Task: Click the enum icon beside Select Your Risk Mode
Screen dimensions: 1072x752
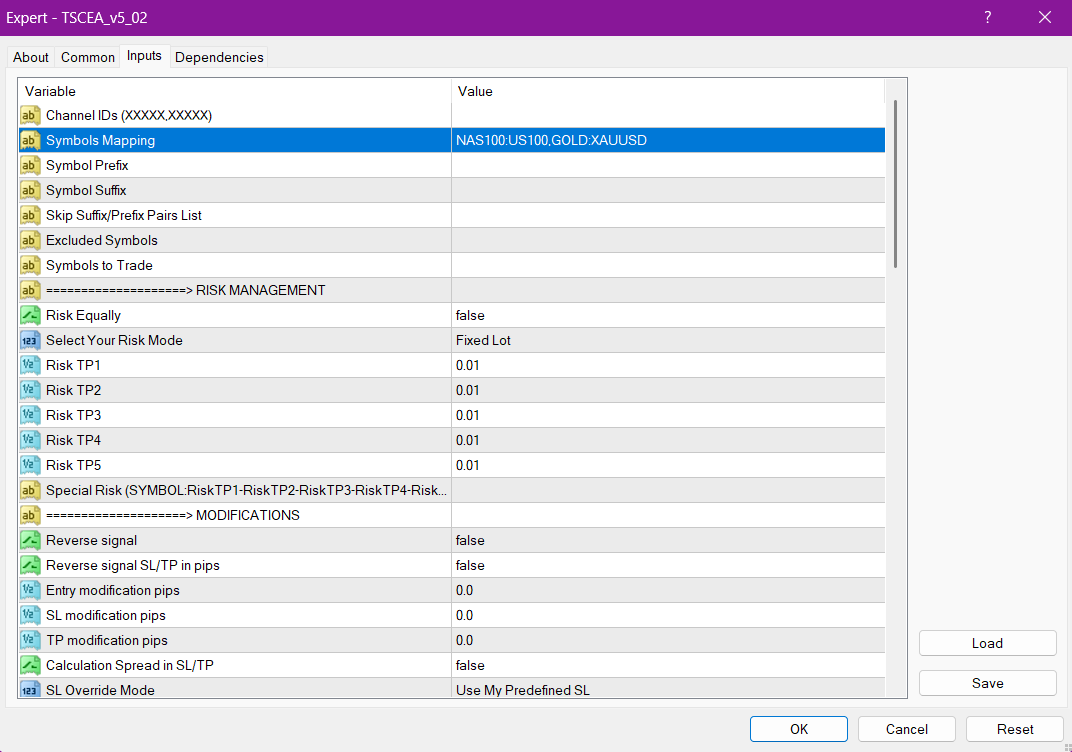Action: pyautogui.click(x=30, y=340)
